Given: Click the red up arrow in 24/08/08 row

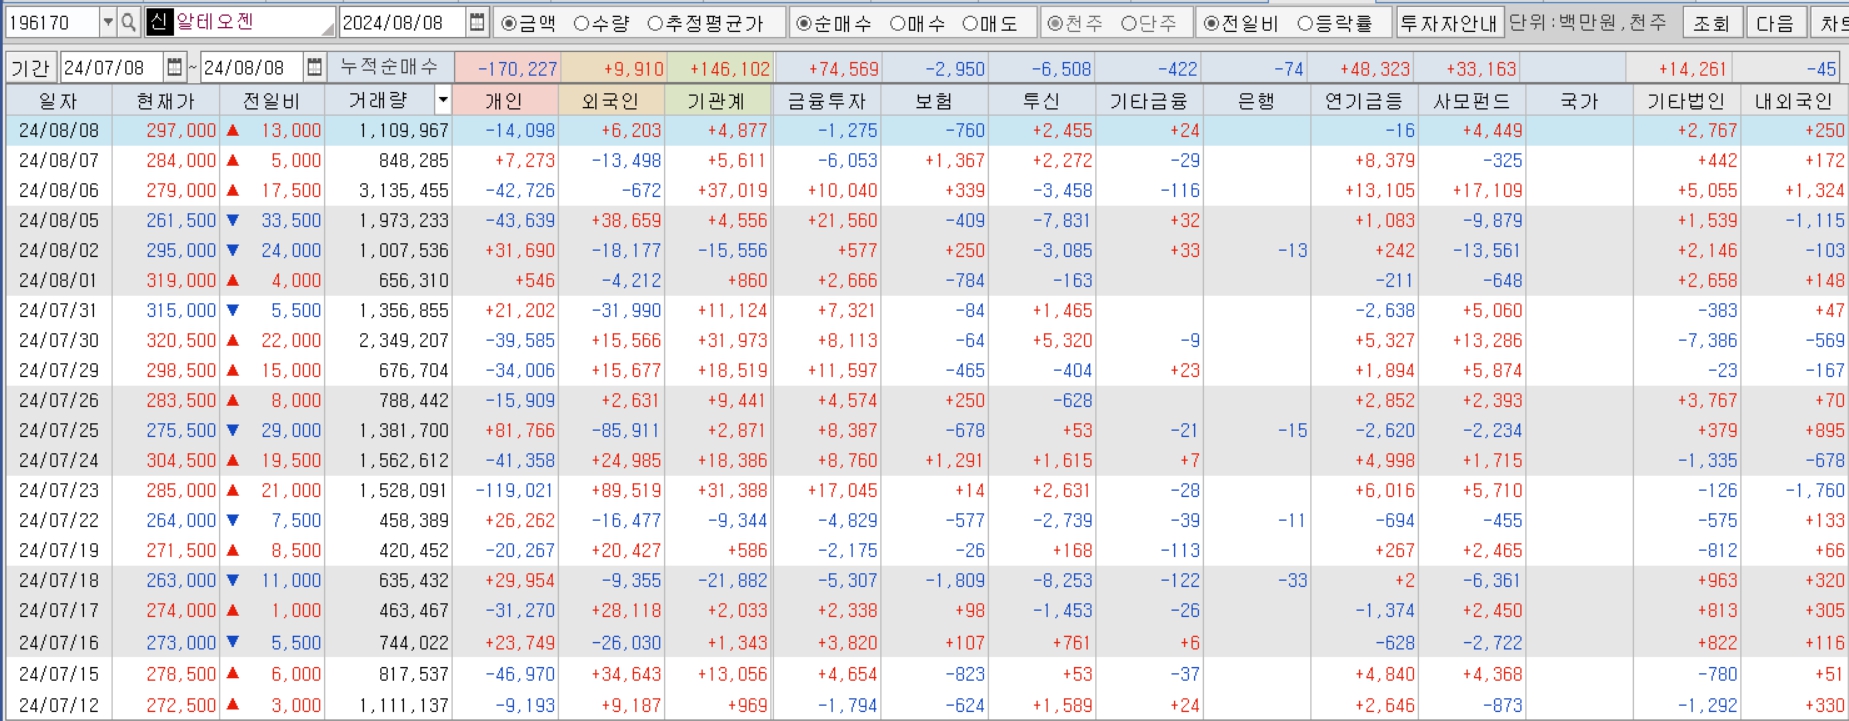Looking at the screenshot, I should (233, 130).
